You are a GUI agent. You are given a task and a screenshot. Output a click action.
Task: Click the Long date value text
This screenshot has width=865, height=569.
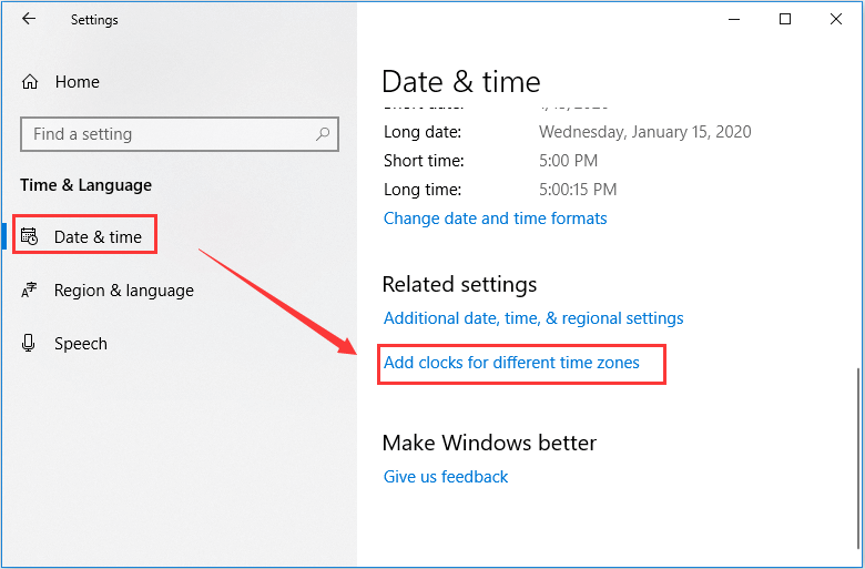pyautogui.click(x=645, y=132)
